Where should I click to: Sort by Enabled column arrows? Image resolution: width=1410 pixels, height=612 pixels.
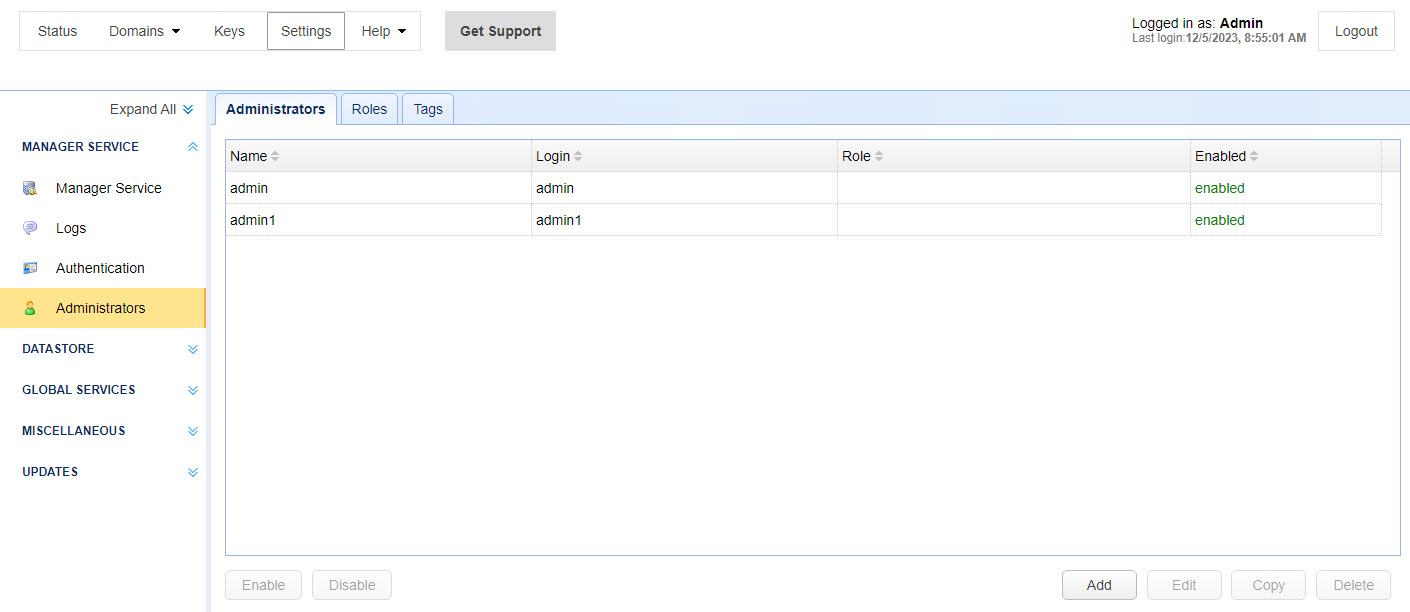(x=1254, y=156)
